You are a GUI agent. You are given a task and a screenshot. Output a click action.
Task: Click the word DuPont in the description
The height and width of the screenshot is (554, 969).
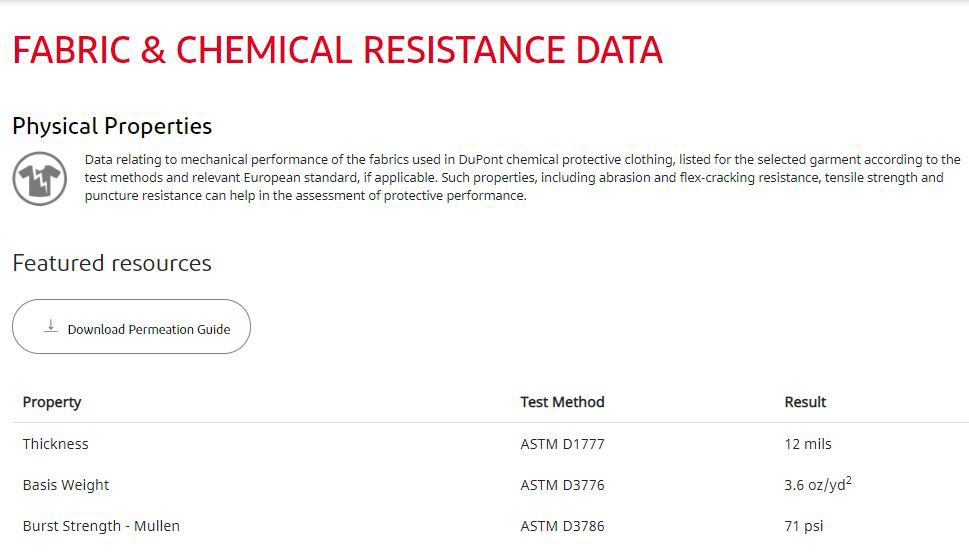tap(485, 160)
